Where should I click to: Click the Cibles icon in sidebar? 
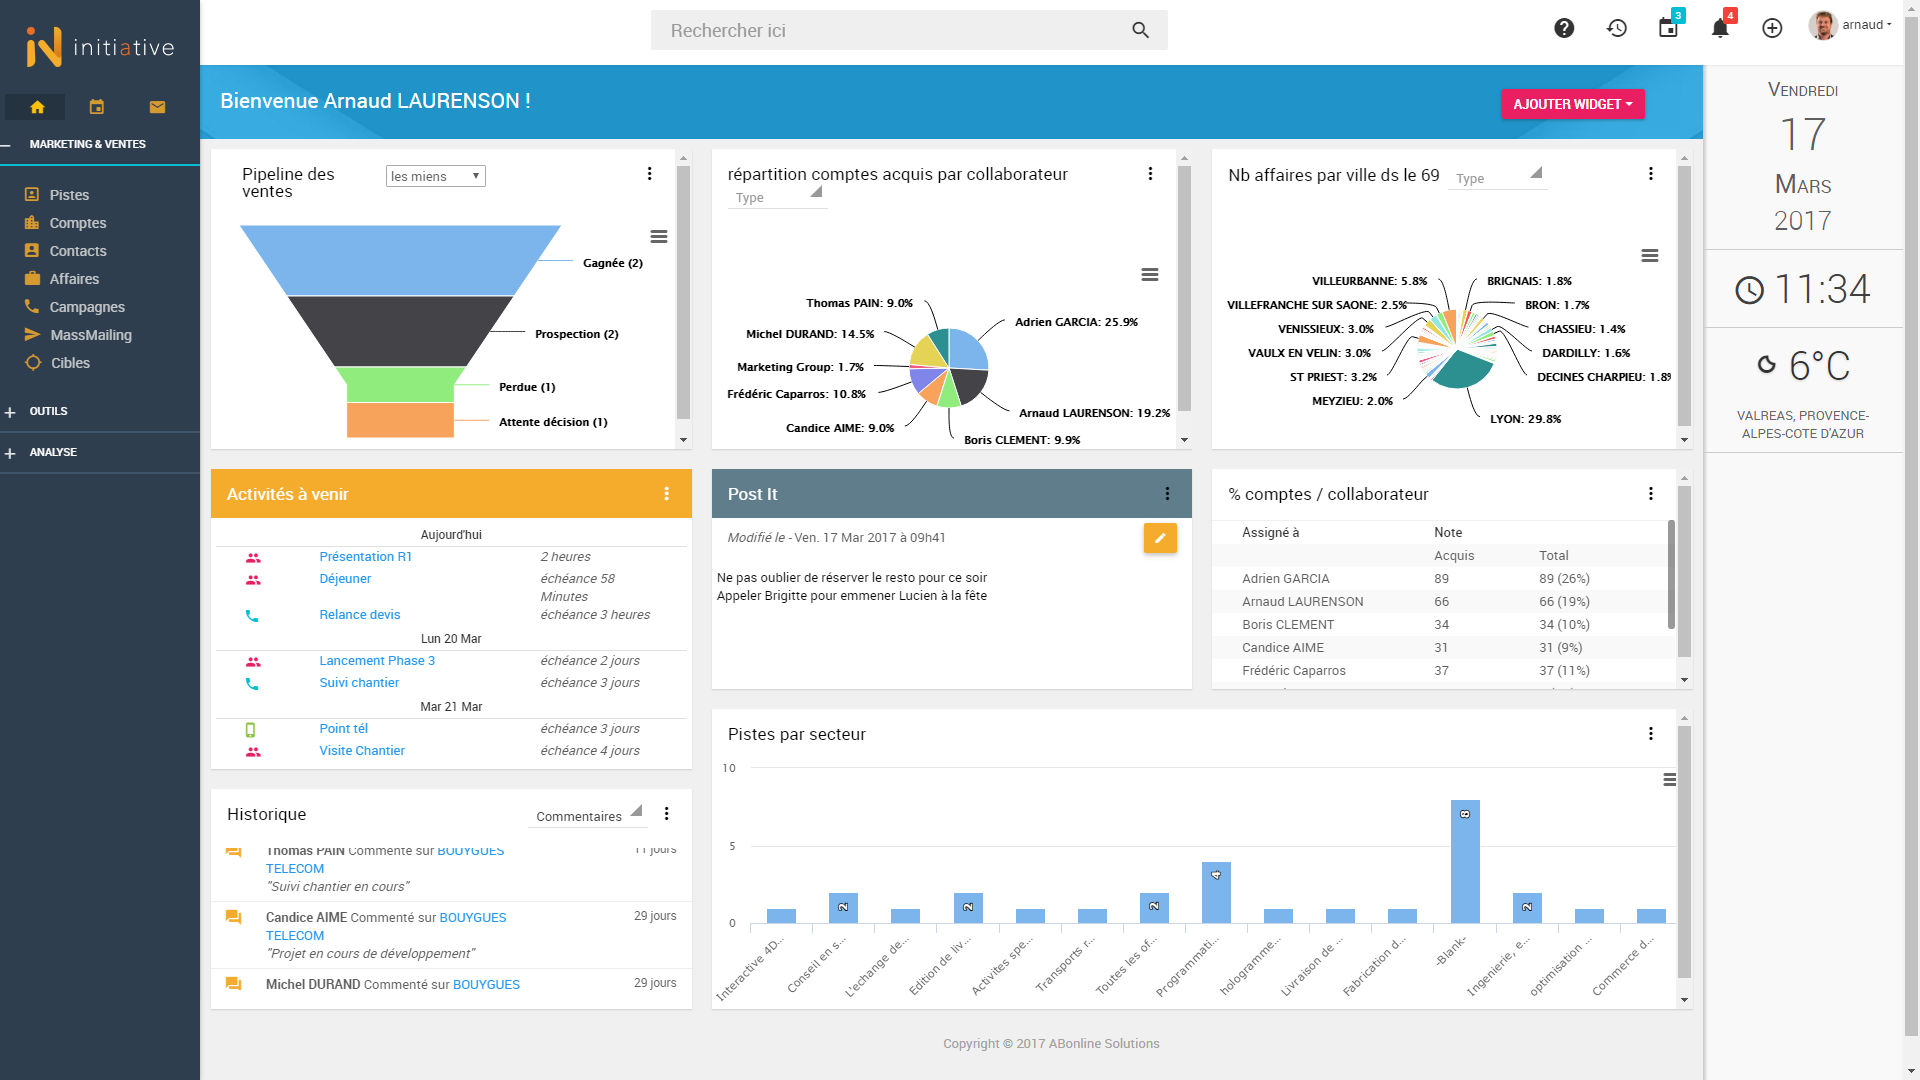[x=32, y=361]
